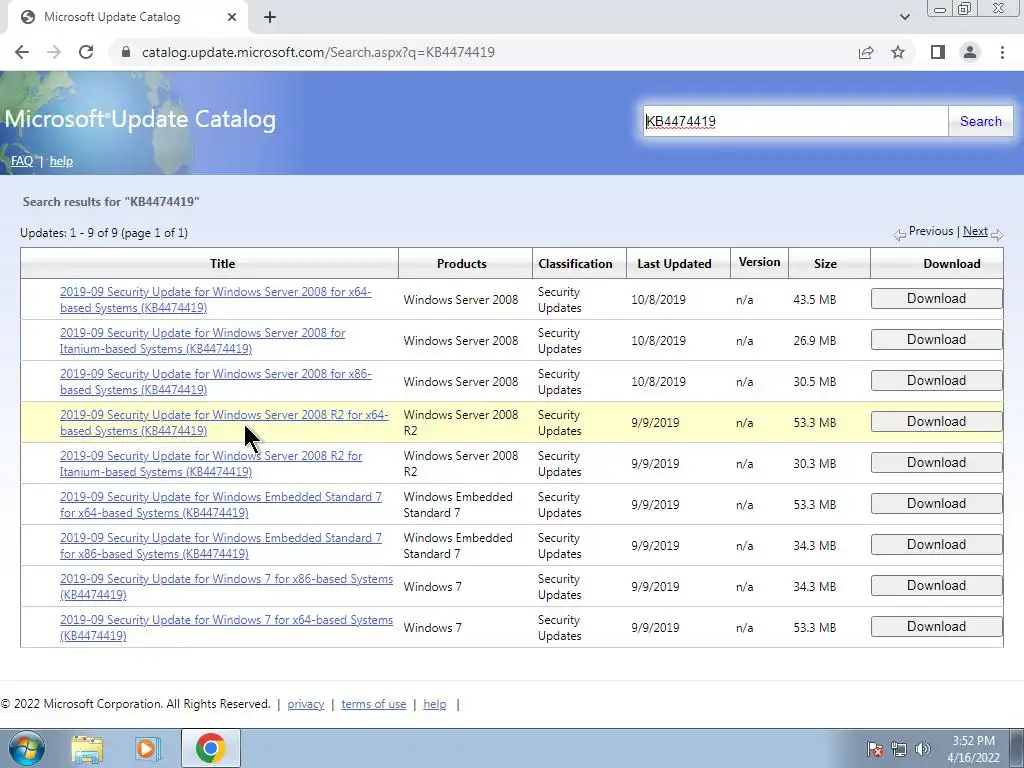Reload the page with the refresh icon
This screenshot has width=1024, height=768.
click(86, 52)
